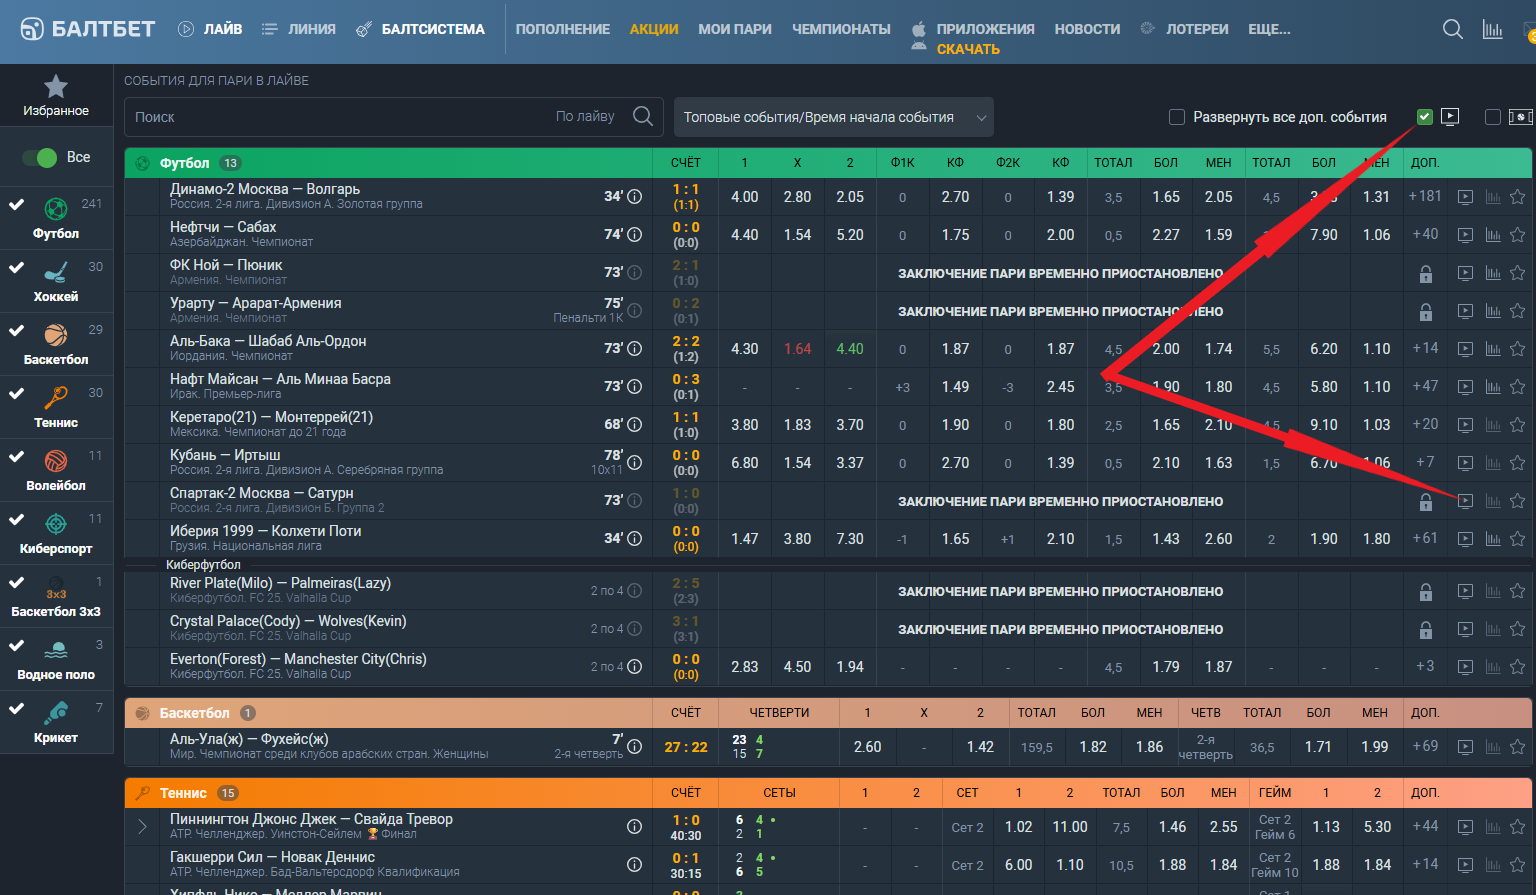This screenshot has height=895, width=1536.
Task: Uncheck the Волейбол sport checkmark
Action: pyautogui.click(x=16, y=456)
